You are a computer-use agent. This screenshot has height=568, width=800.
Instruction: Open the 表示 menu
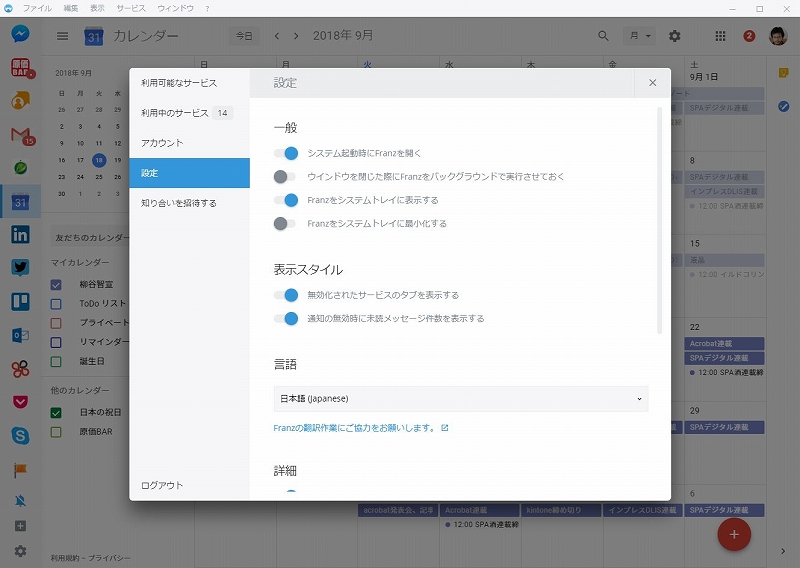(x=97, y=8)
